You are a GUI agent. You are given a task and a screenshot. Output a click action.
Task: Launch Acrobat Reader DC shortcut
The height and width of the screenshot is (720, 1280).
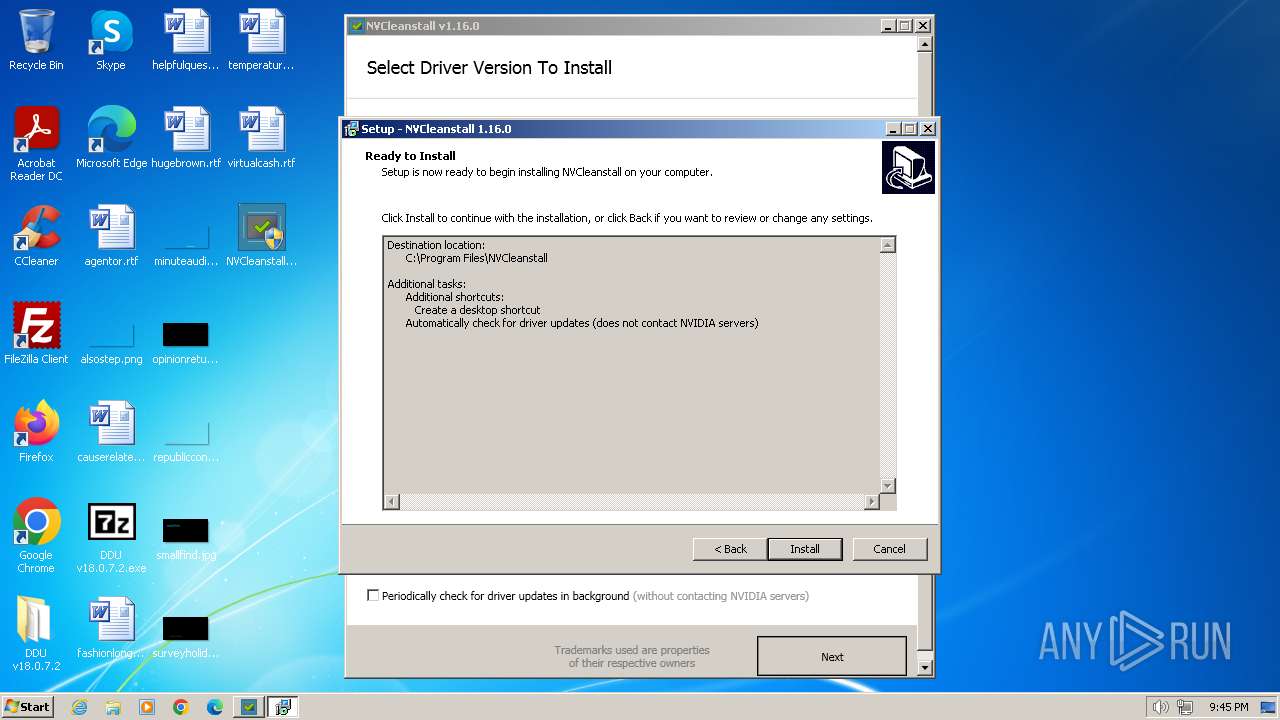(36, 144)
